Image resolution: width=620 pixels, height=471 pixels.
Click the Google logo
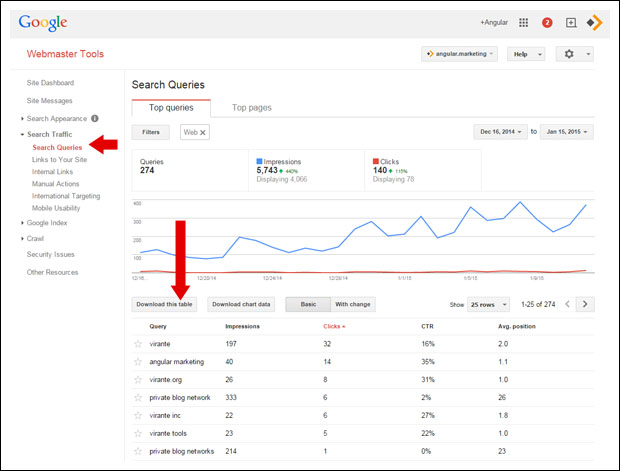point(43,23)
